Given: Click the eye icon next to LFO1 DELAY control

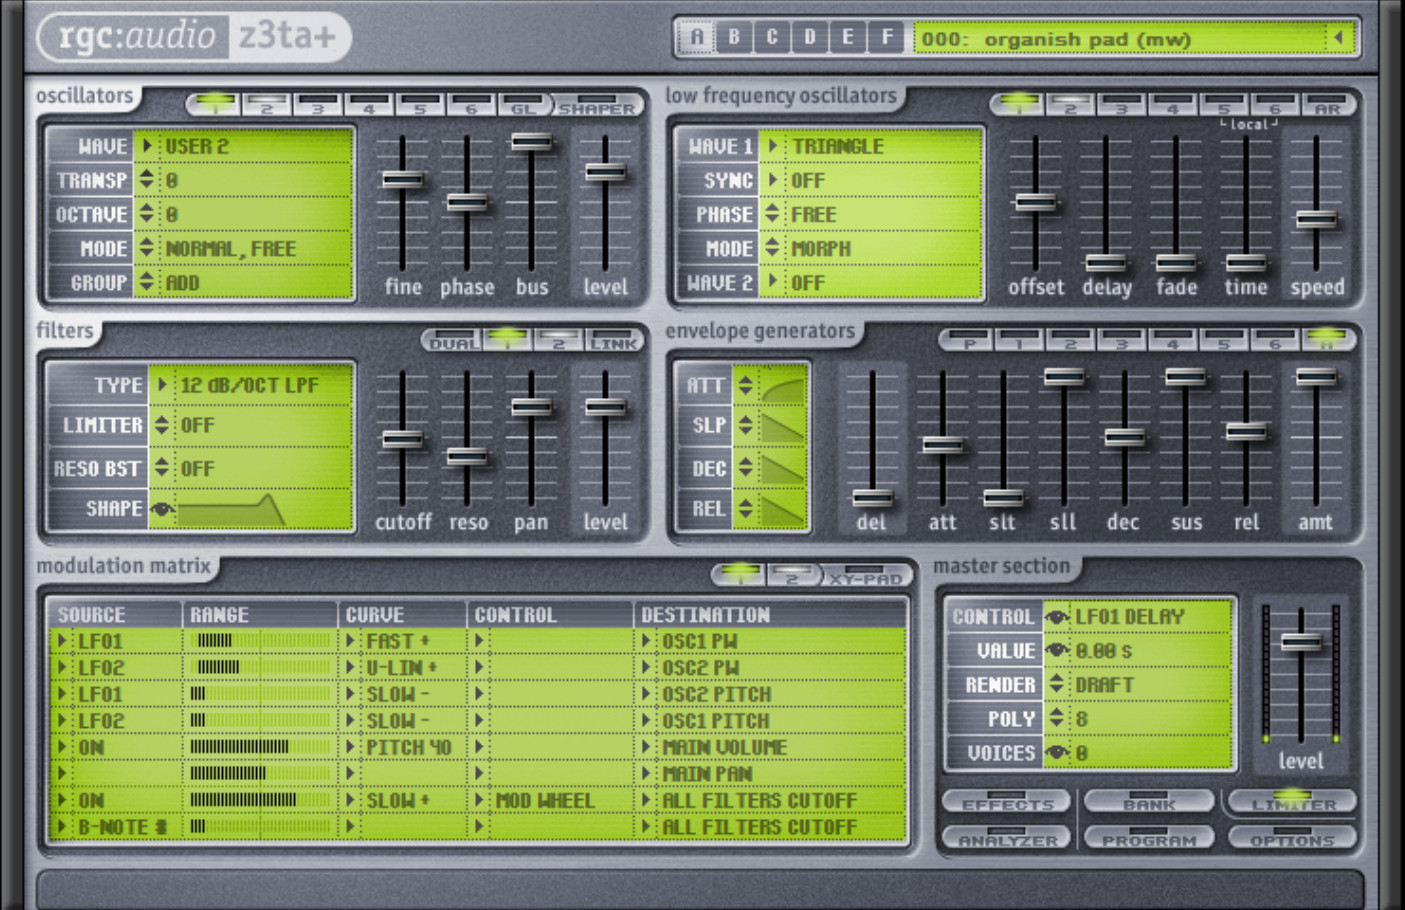Looking at the screenshot, I should (x=1057, y=617).
